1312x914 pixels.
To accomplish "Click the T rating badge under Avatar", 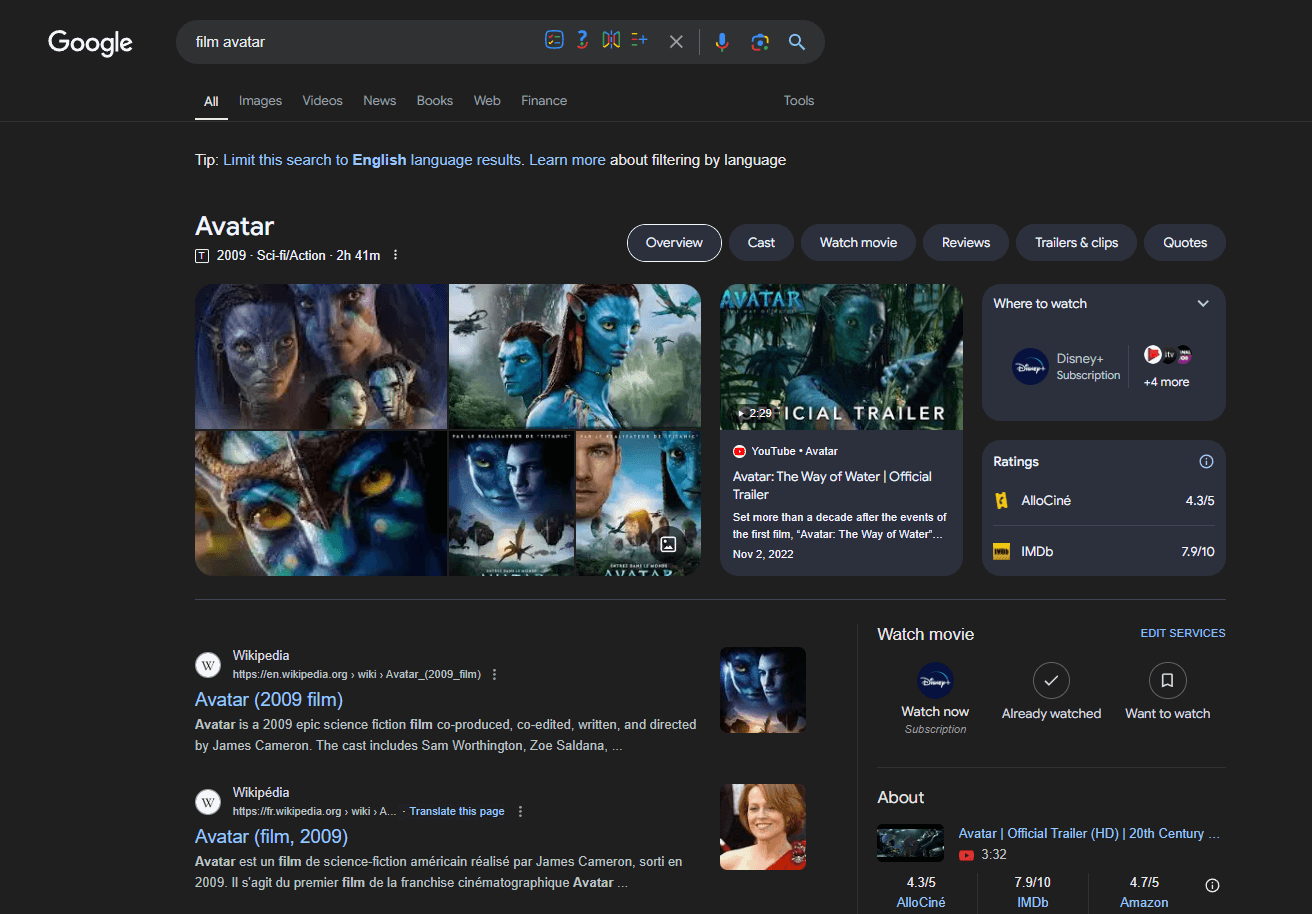I will coord(202,256).
